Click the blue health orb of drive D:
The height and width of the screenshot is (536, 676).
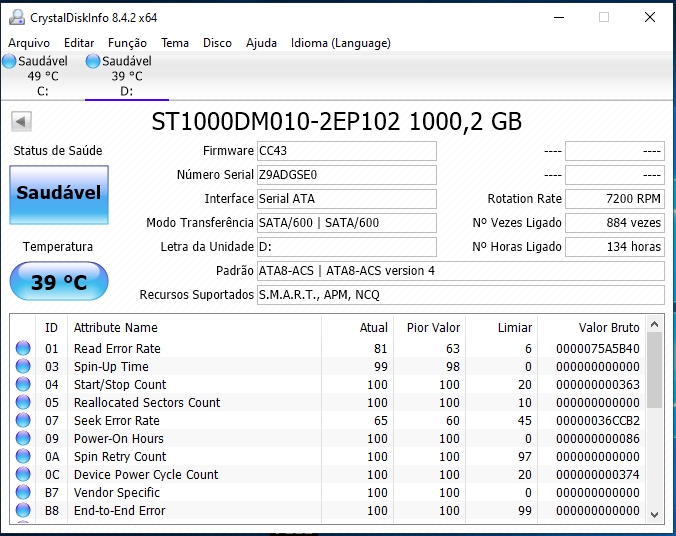point(93,61)
